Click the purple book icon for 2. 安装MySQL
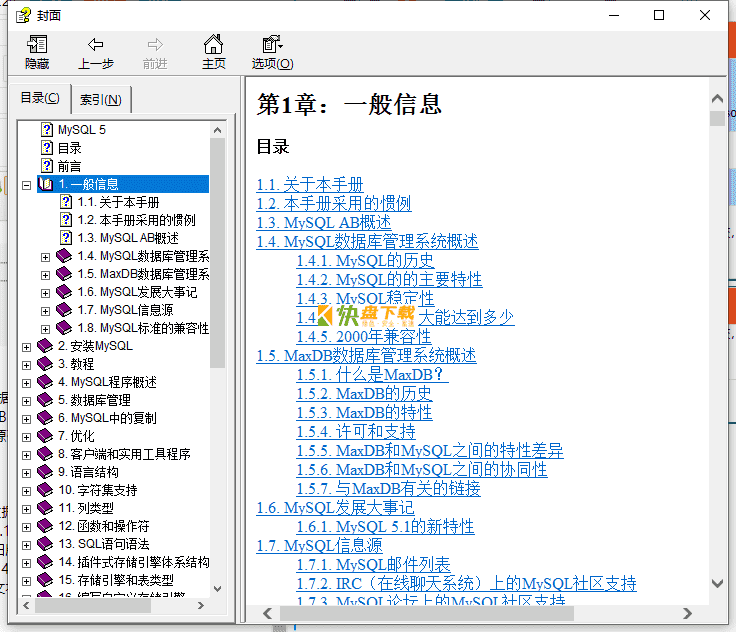Screen dimensions: 736x632 [x=45, y=346]
